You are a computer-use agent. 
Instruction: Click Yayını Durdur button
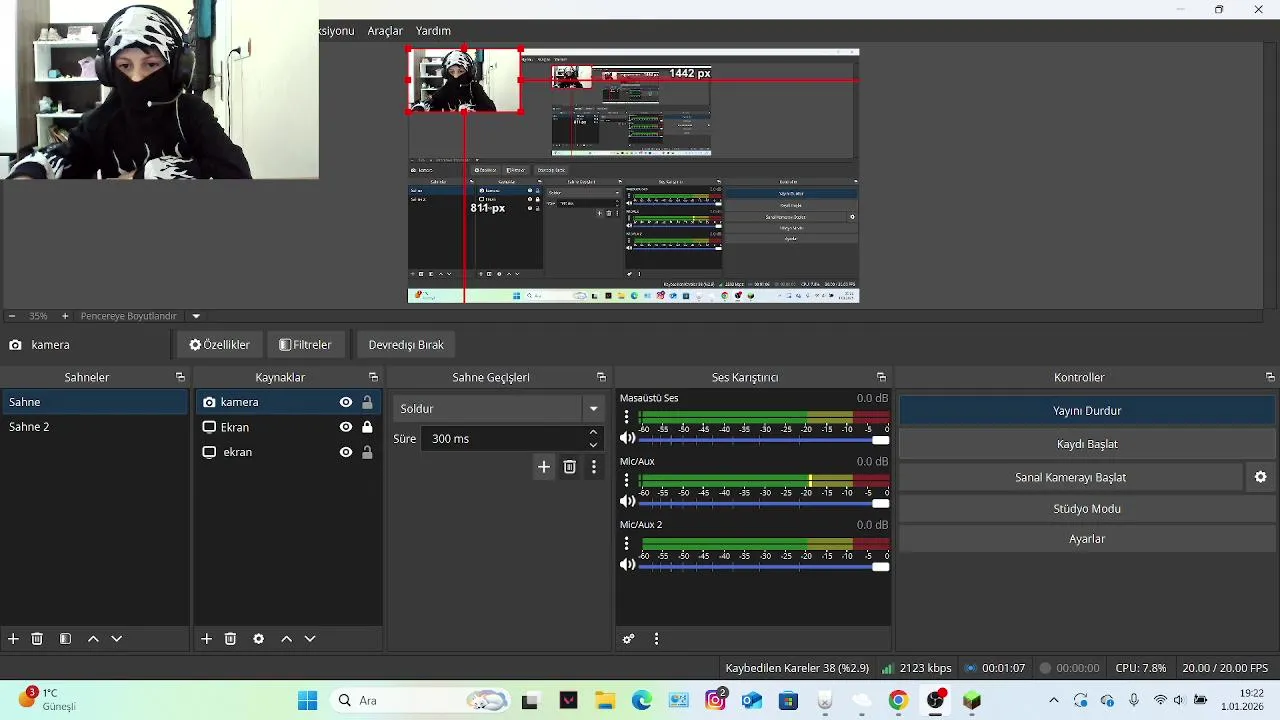coord(1087,411)
